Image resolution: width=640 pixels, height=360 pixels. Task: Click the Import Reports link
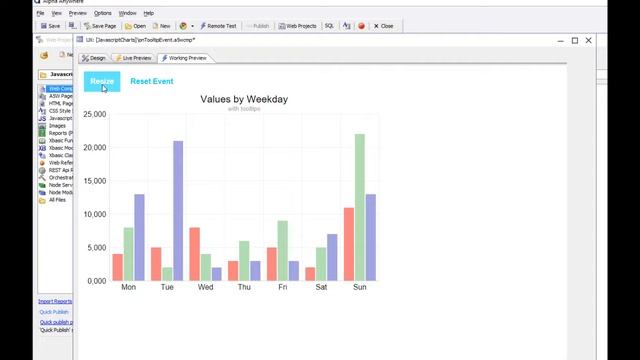coord(55,301)
